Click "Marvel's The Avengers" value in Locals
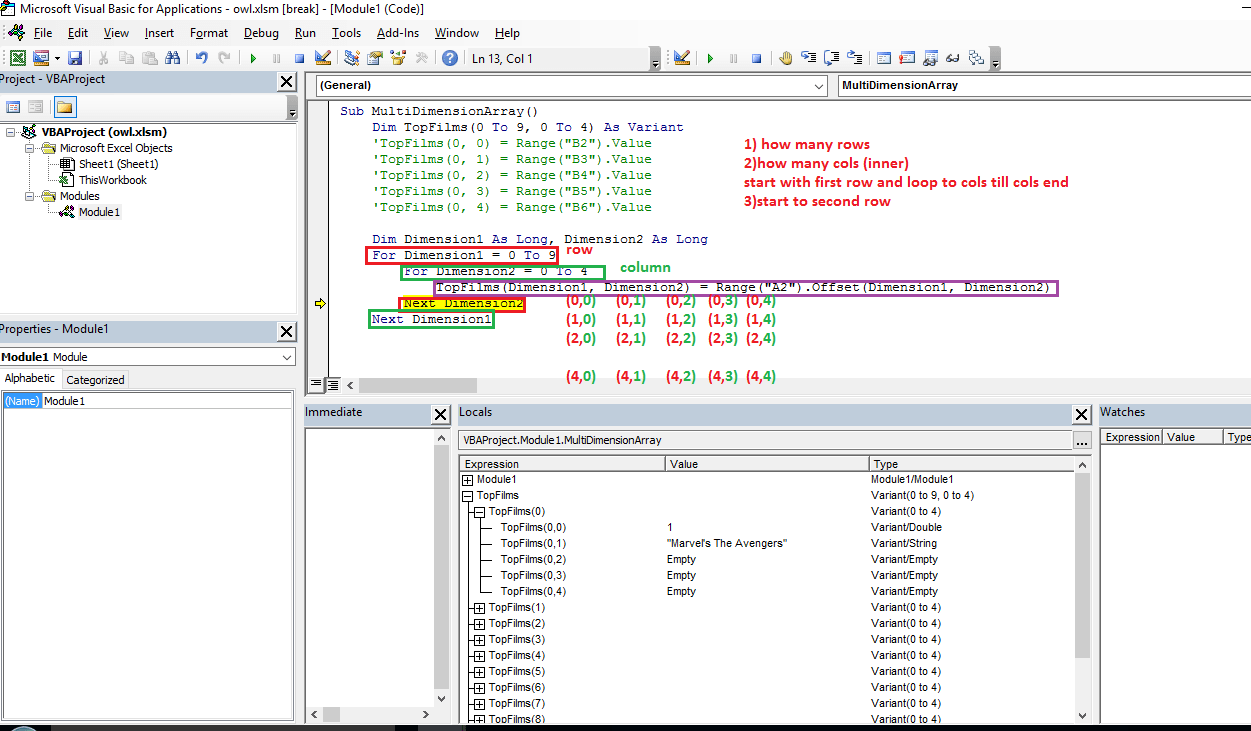This screenshot has width=1251, height=731. (x=727, y=544)
